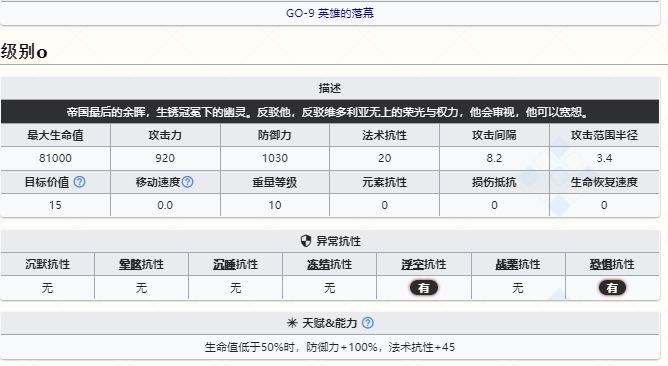Screen dimensions: 668x366
Task: Select the value 8.2
Action: [x=494, y=158]
